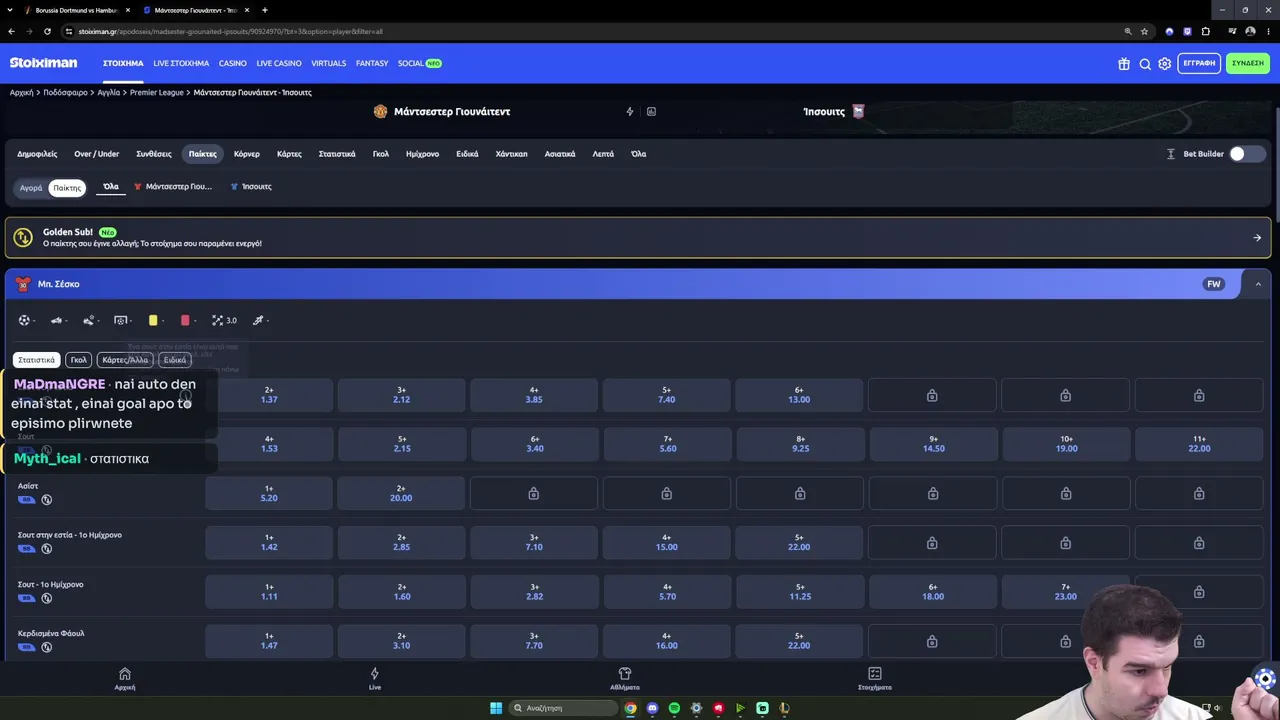Click the stats board icon in match header
The image size is (1280, 720).
(651, 112)
